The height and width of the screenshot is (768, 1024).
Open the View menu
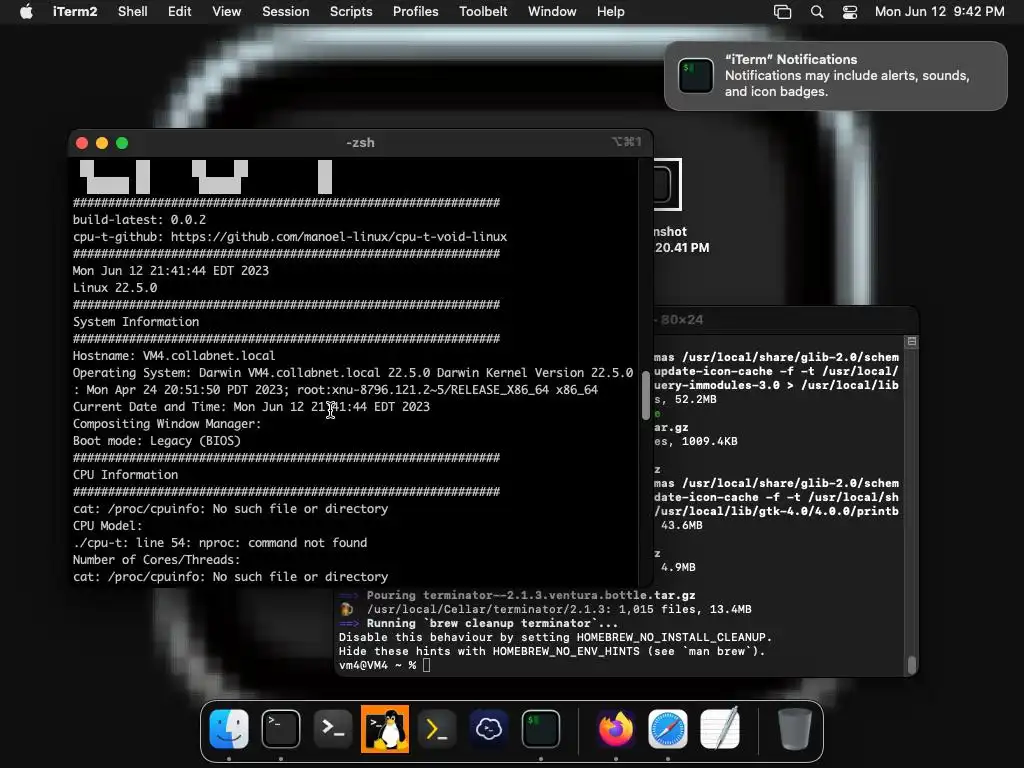tap(227, 12)
